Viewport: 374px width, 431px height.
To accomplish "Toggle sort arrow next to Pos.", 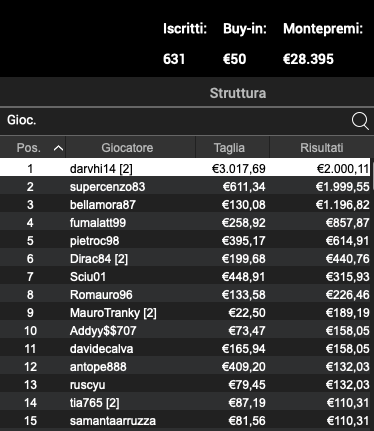I will pos(58,148).
